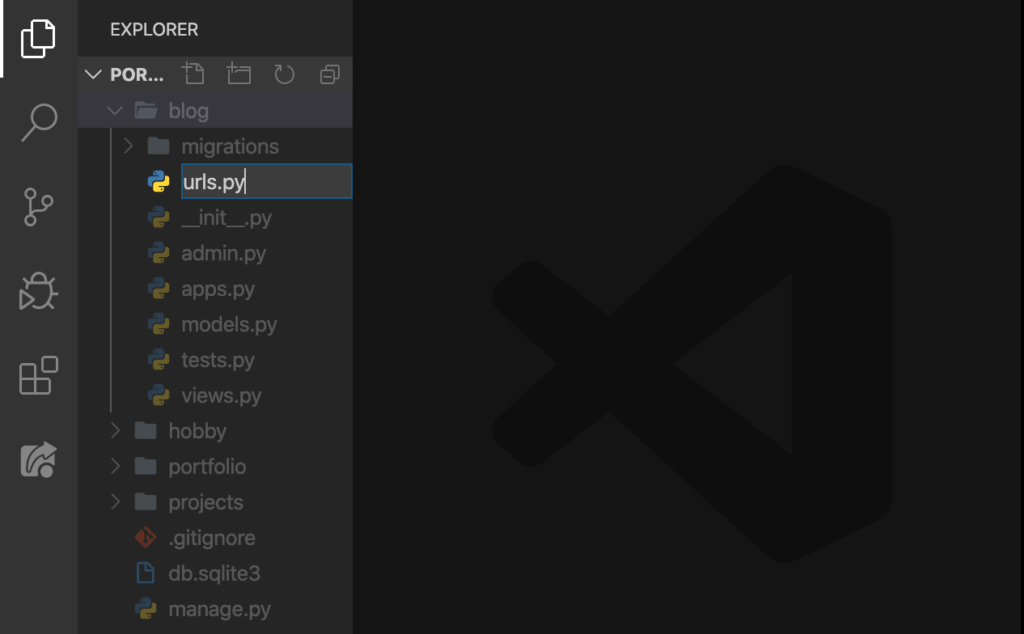Click the folder icon beside hobby
This screenshot has width=1024, height=634.
click(x=146, y=431)
